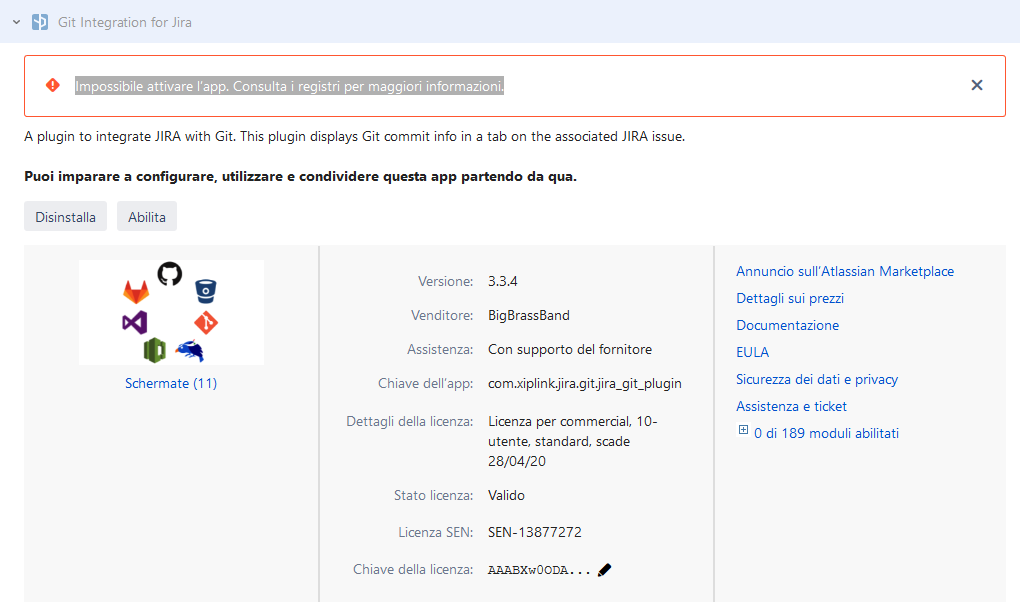Open Assistenza e ticket link

(x=791, y=407)
